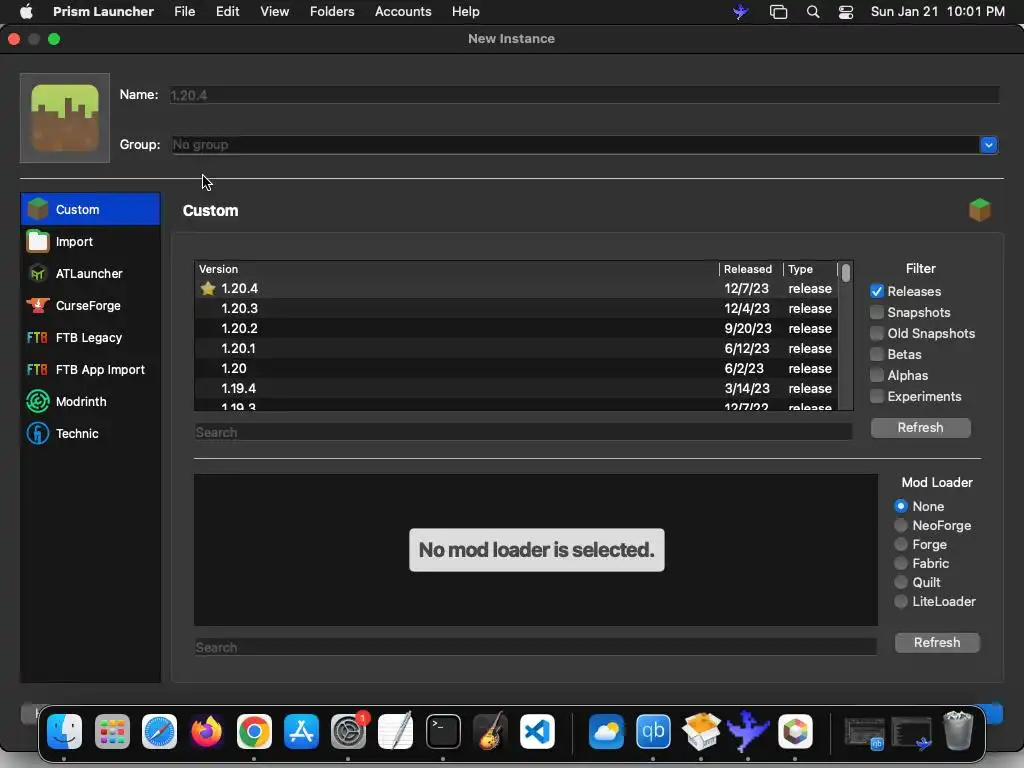
Task: Enable the Betas filter checkbox
Action: tap(876, 354)
